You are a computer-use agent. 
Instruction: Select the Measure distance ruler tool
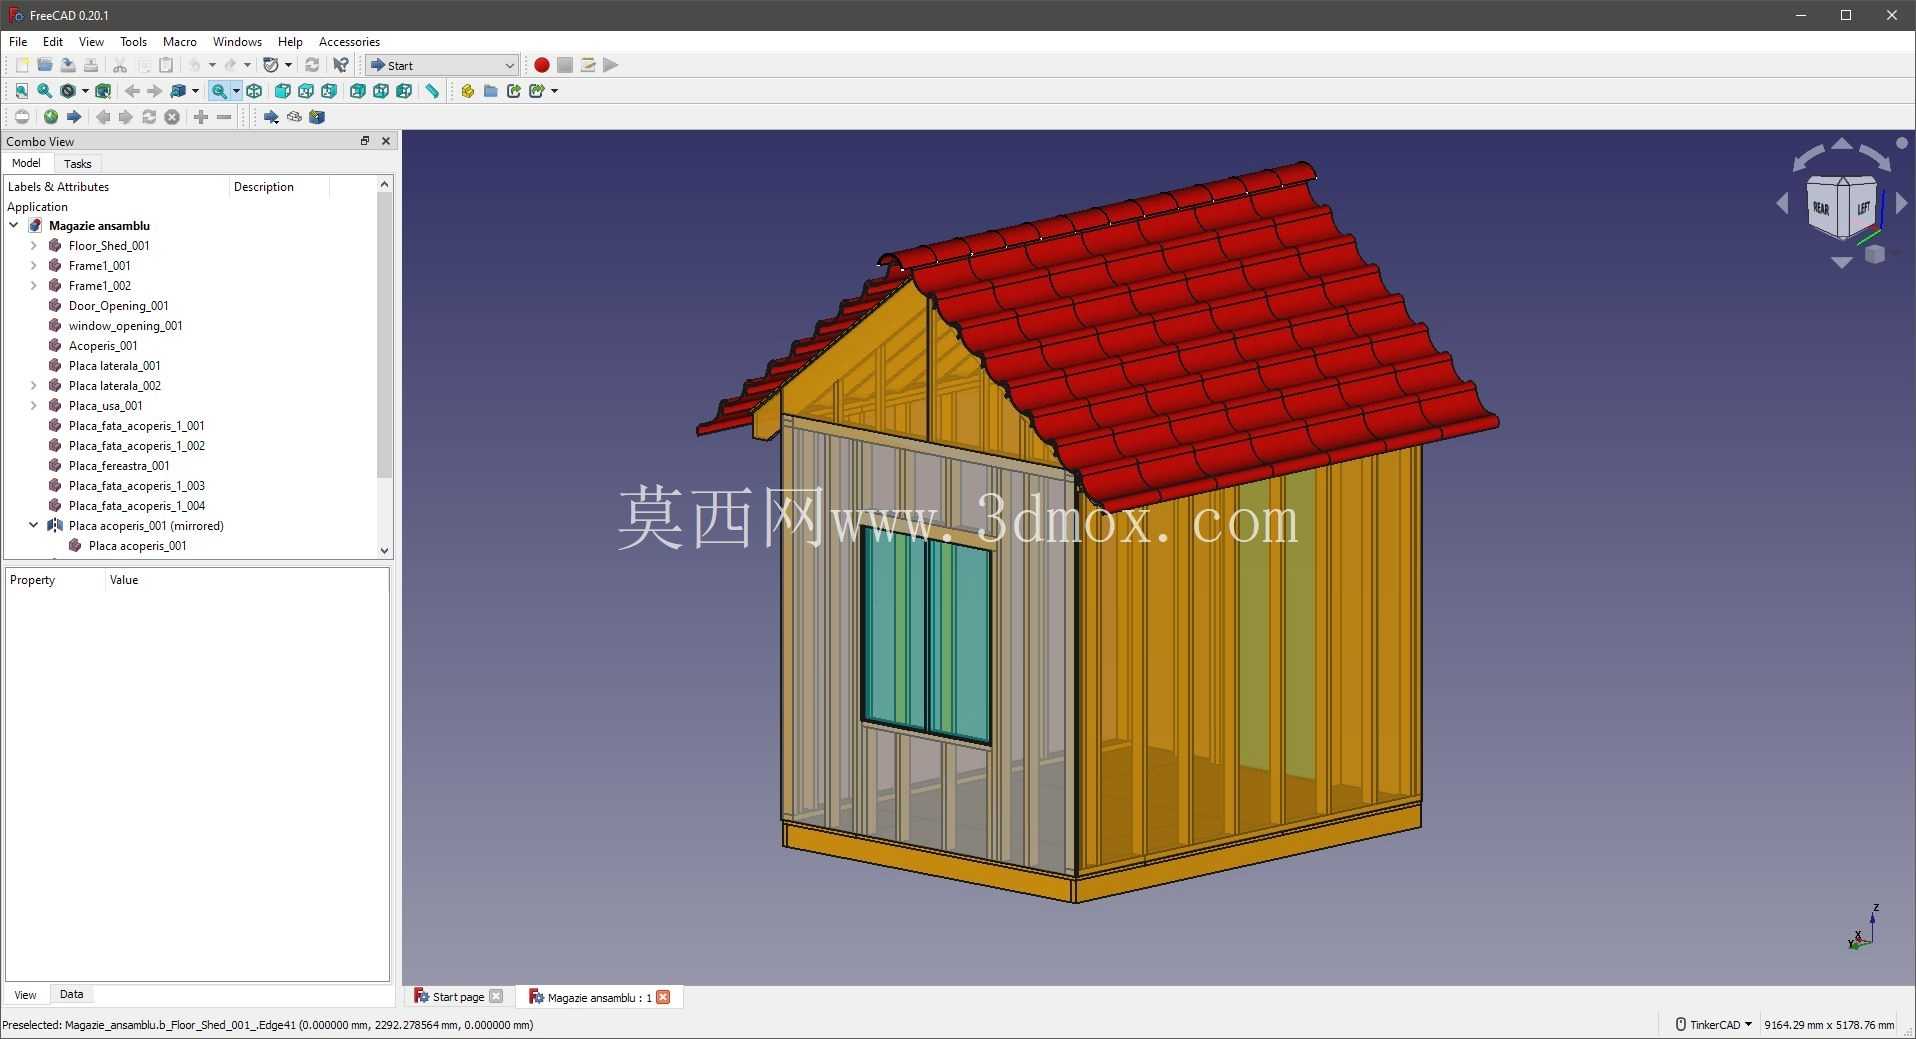(x=432, y=91)
